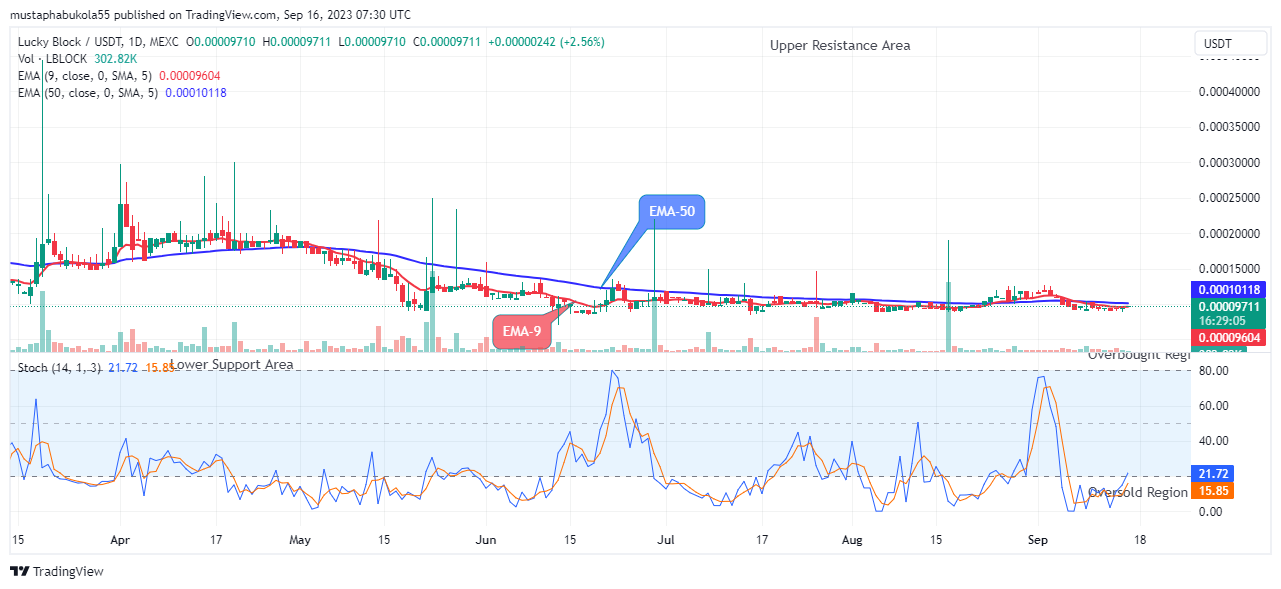
Task: Click the 0.00025000 price axis label
Action: pos(1231,198)
